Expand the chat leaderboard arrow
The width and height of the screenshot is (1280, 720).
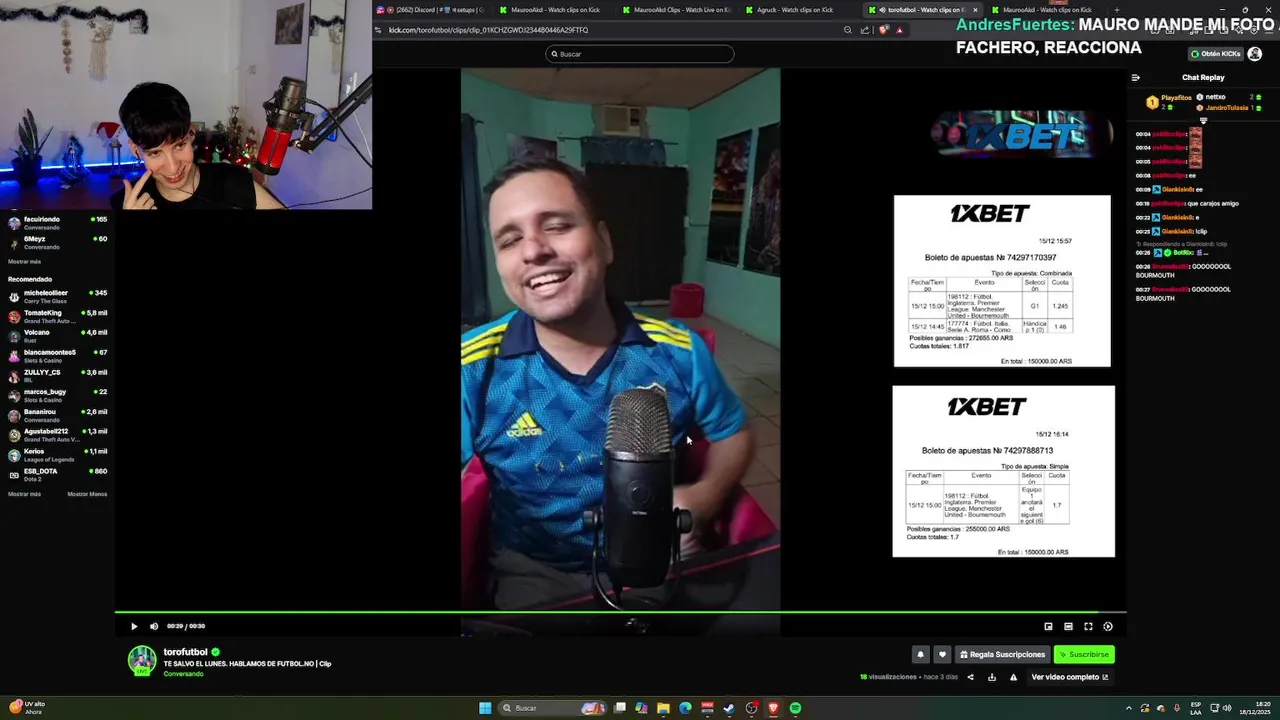pyautogui.click(x=1203, y=120)
